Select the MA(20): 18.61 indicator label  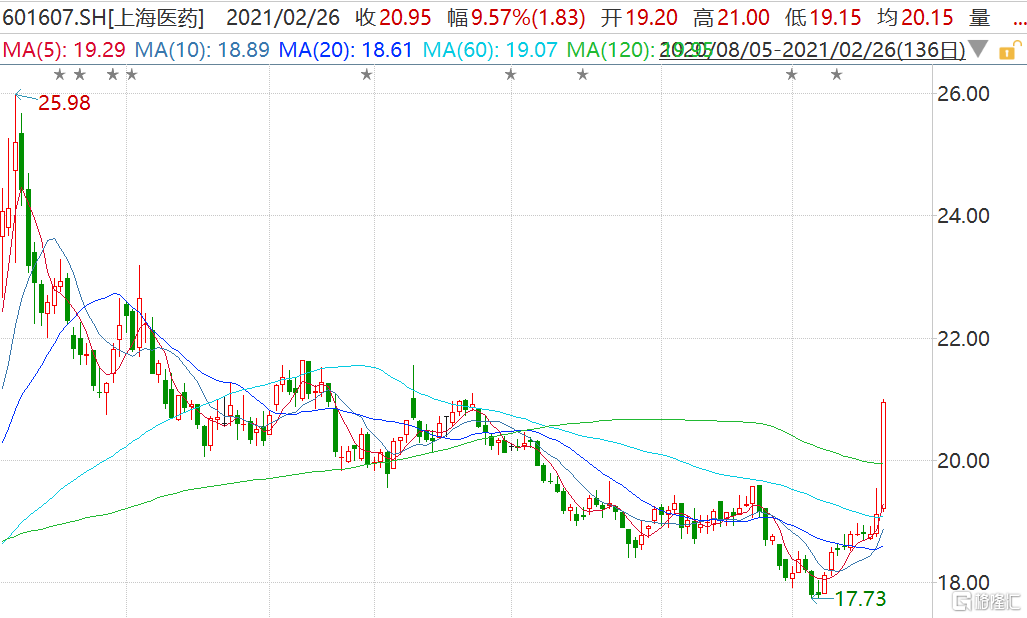(346, 50)
